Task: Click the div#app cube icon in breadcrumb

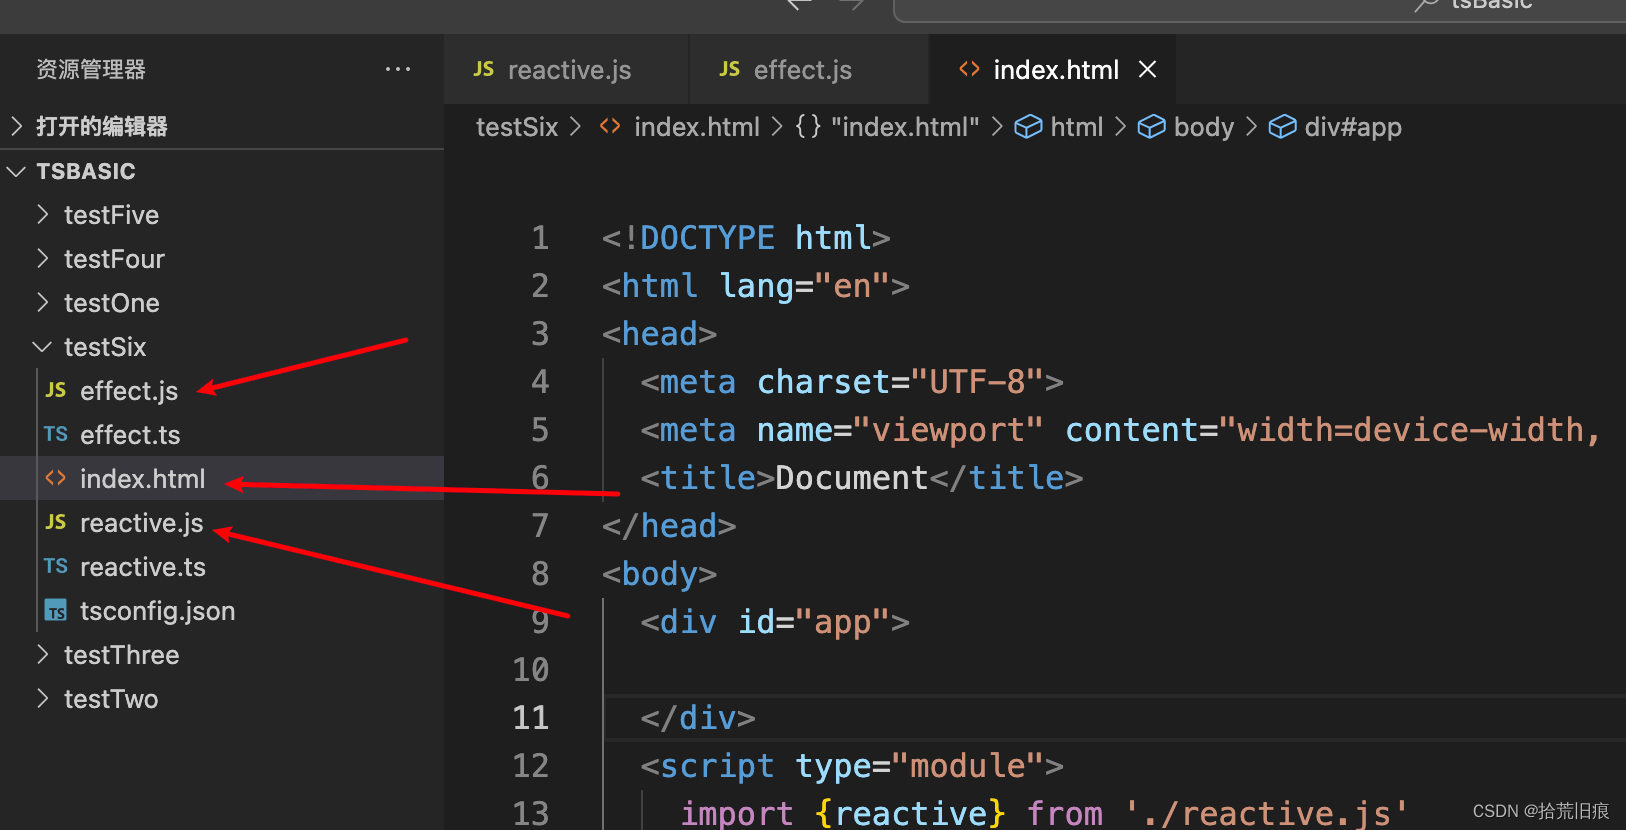Action: (x=1282, y=127)
